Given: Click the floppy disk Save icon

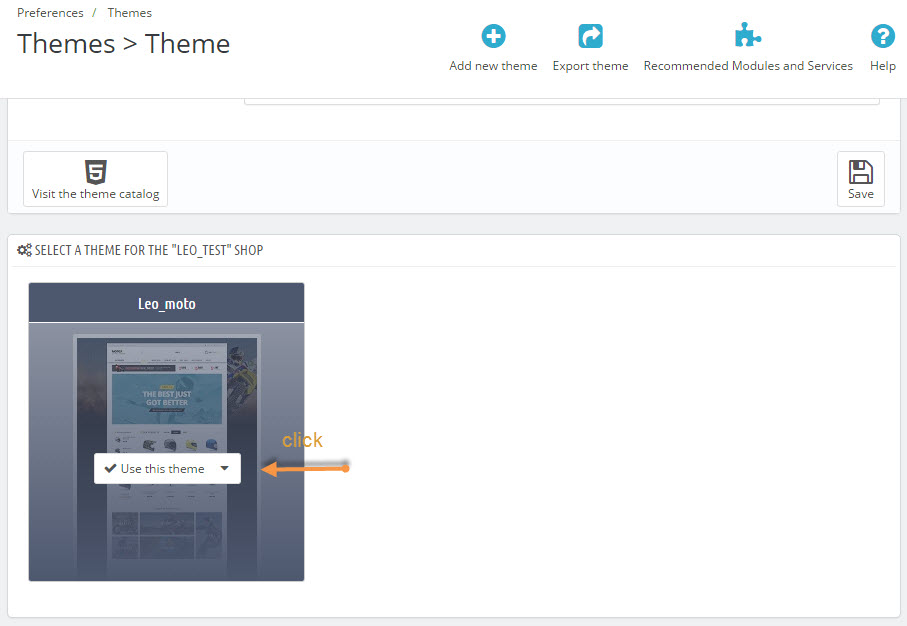Looking at the screenshot, I should tap(861, 172).
